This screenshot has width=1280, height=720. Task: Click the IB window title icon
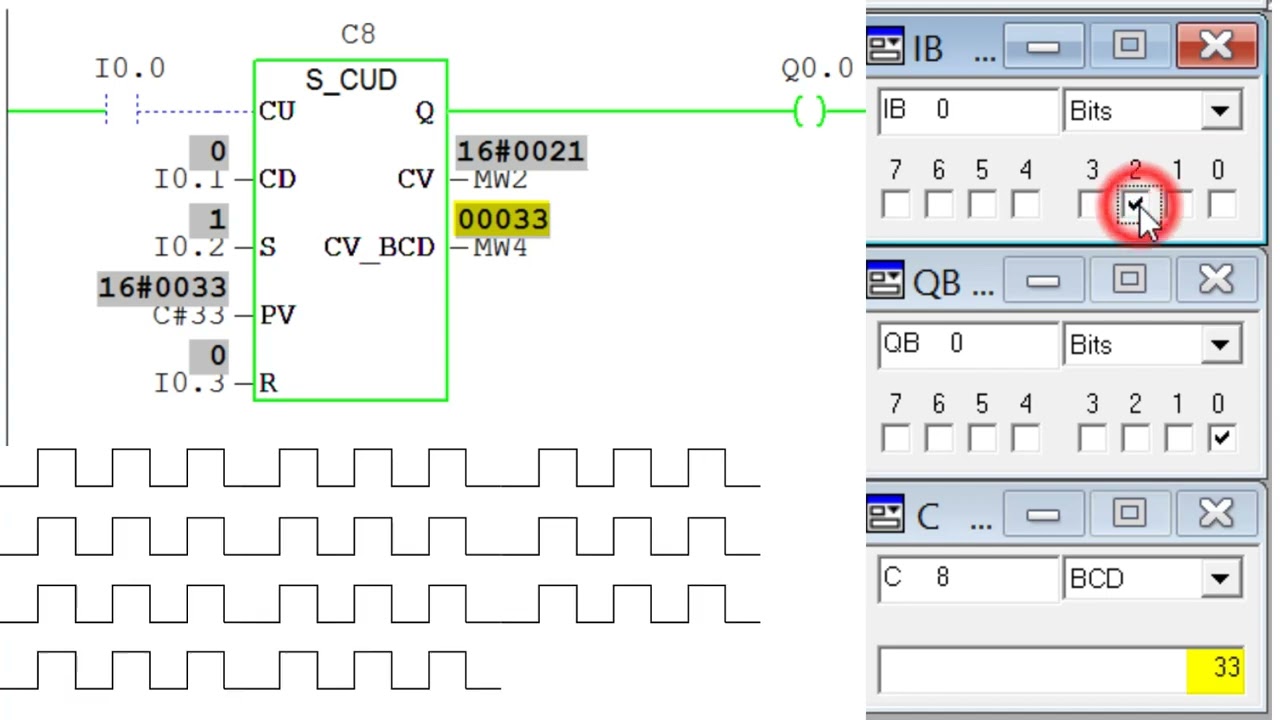coord(885,47)
